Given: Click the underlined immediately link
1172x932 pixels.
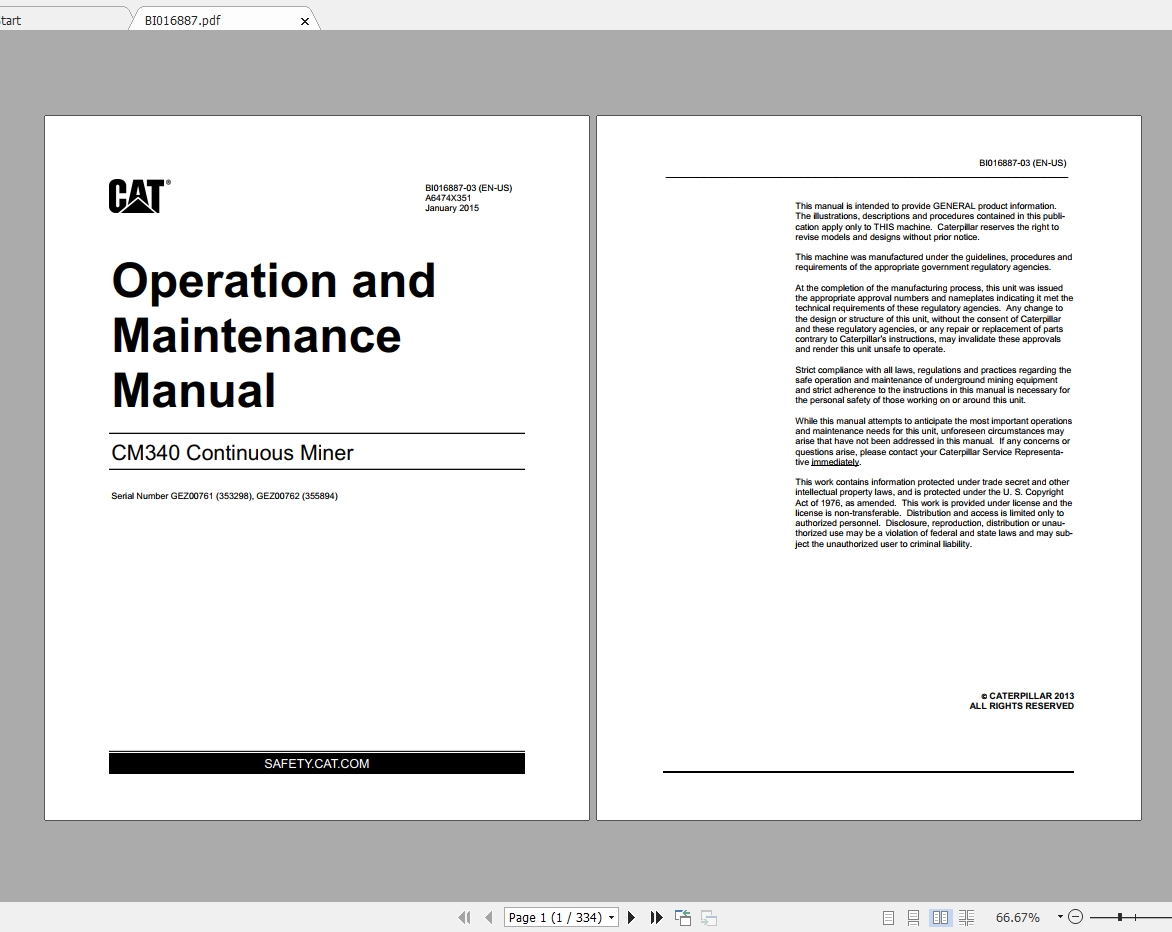Looking at the screenshot, I should pyautogui.click(x=837, y=462).
